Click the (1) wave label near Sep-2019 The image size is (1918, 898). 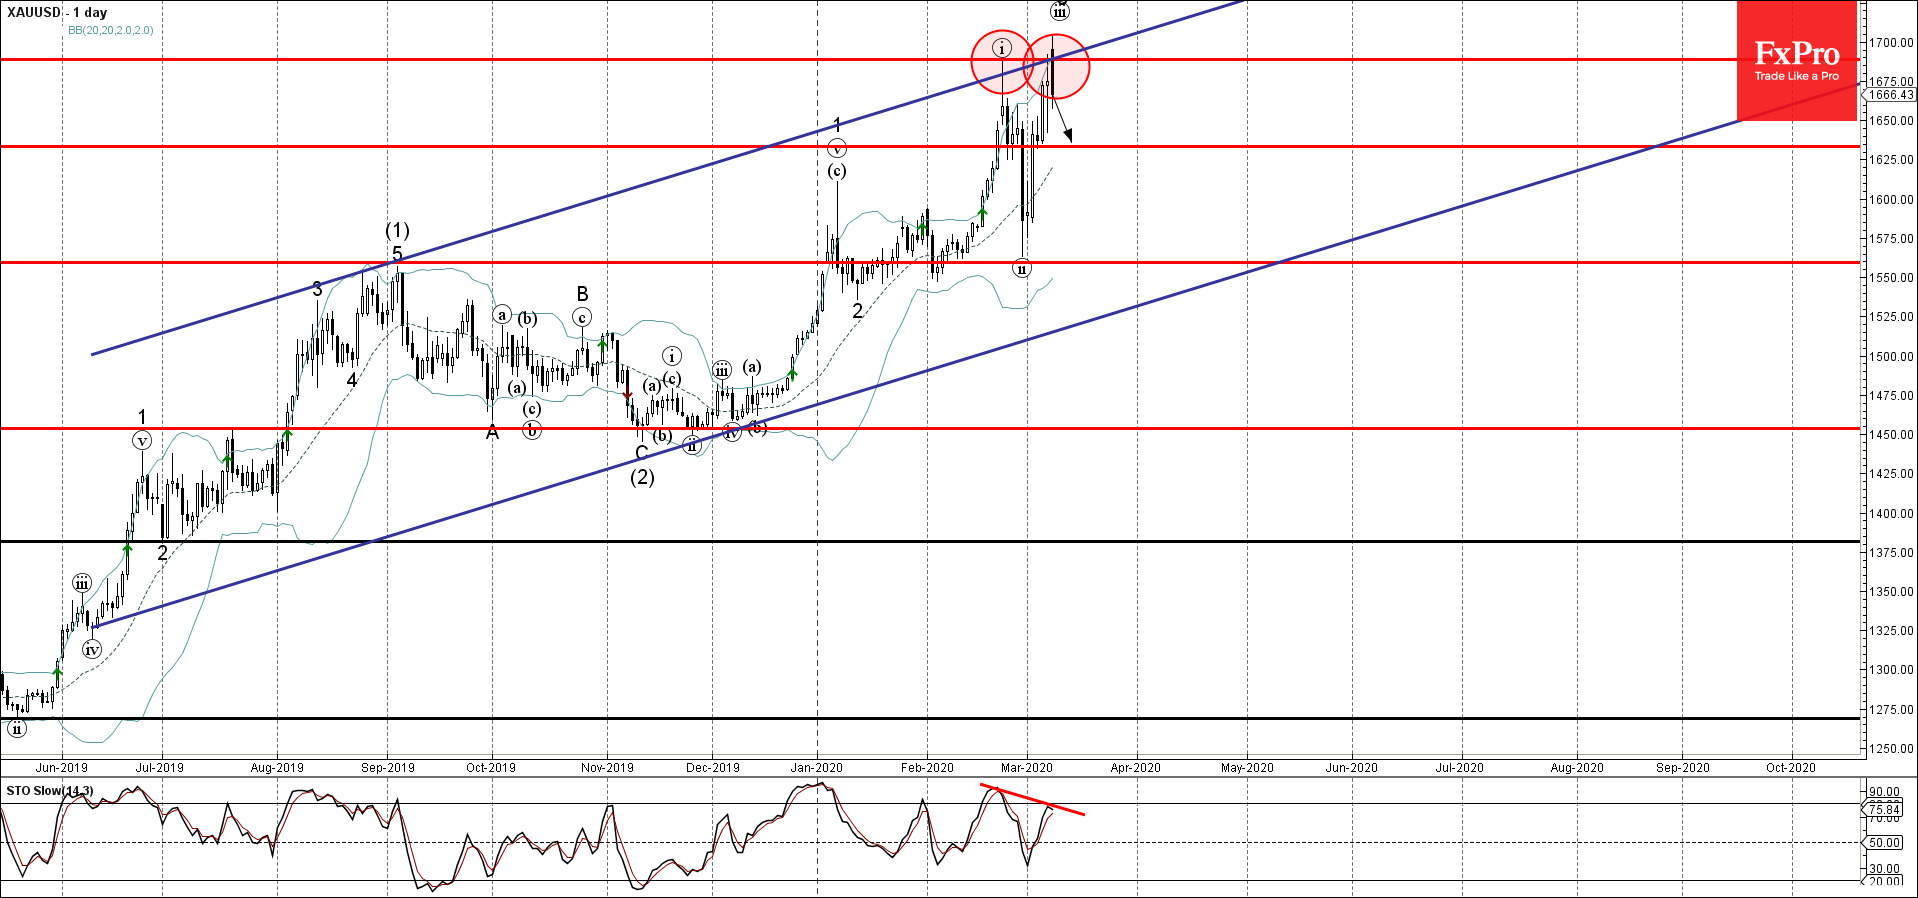[x=397, y=230]
